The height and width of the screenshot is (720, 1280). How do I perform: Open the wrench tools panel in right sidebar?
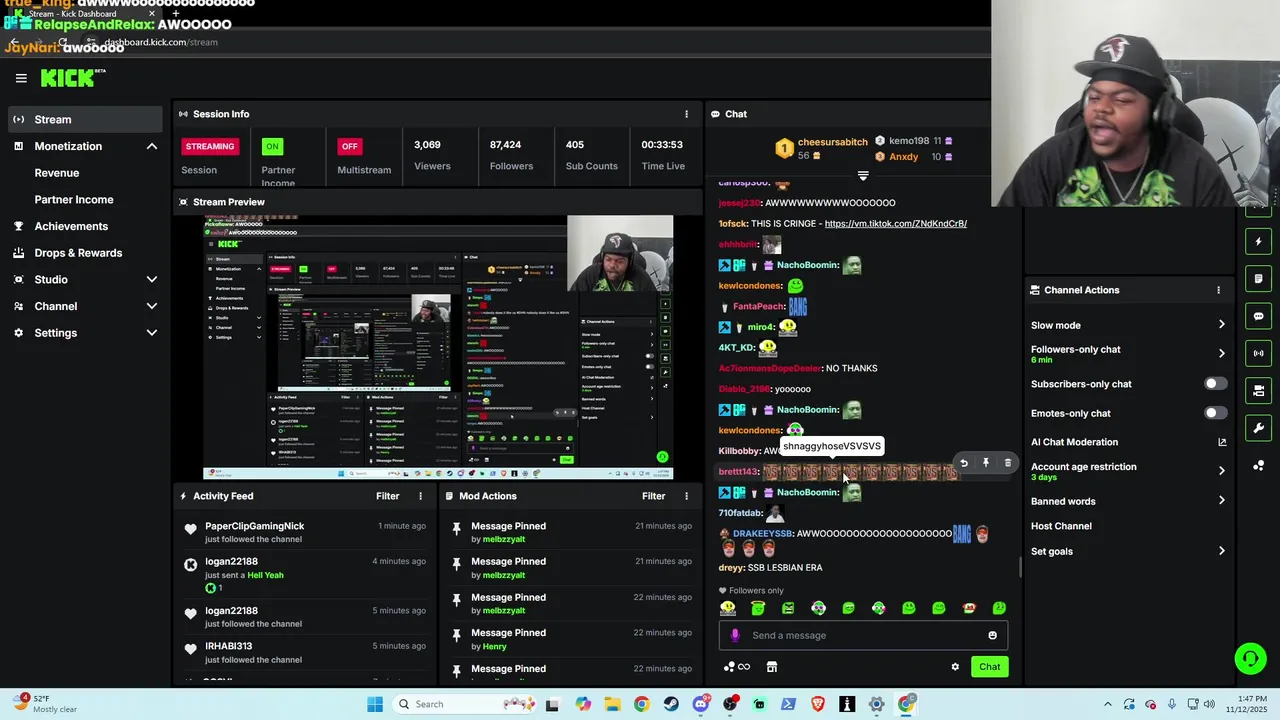pyautogui.click(x=1259, y=428)
